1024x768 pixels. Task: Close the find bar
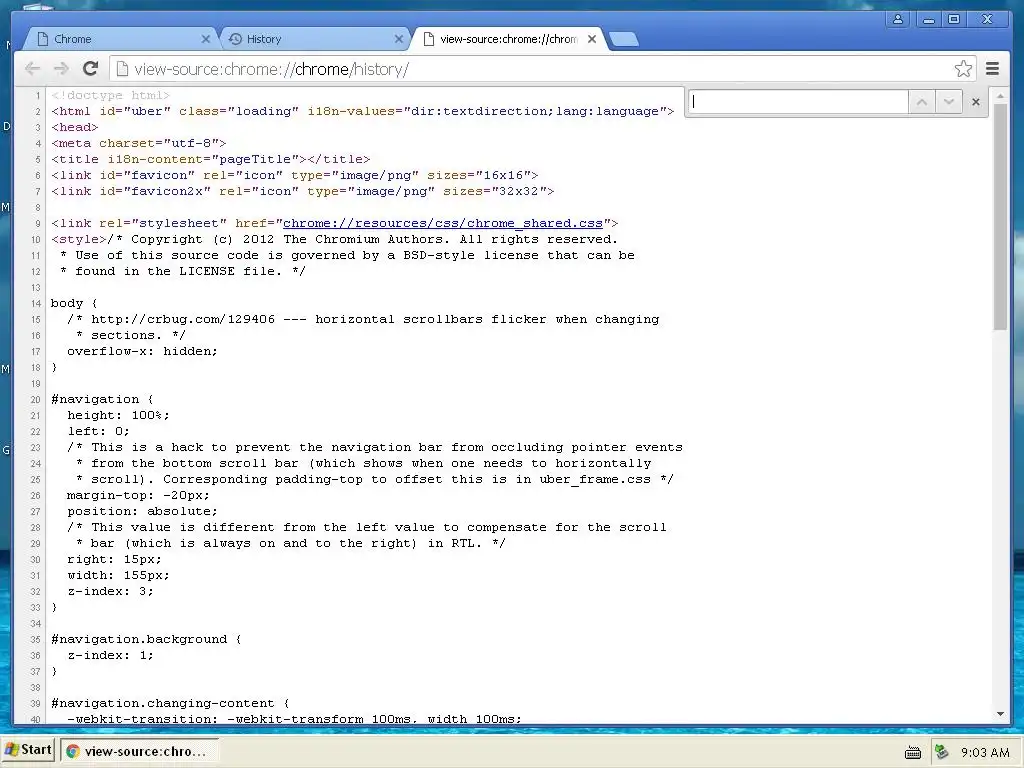(976, 102)
